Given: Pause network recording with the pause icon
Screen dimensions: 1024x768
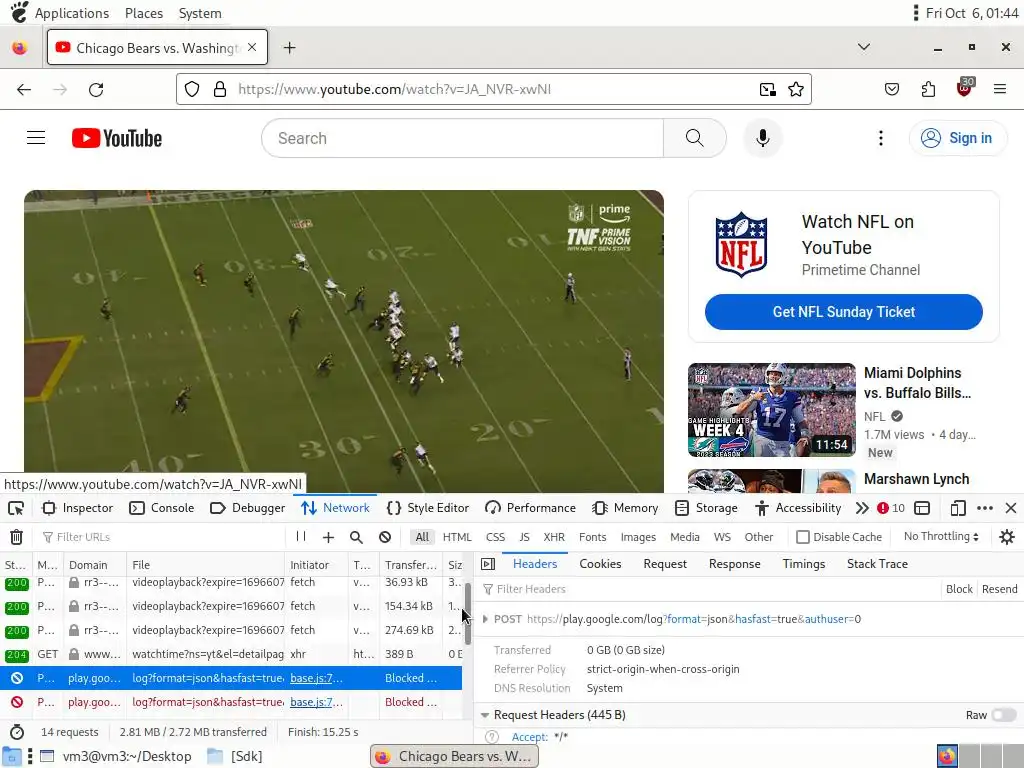Looking at the screenshot, I should point(301,536).
